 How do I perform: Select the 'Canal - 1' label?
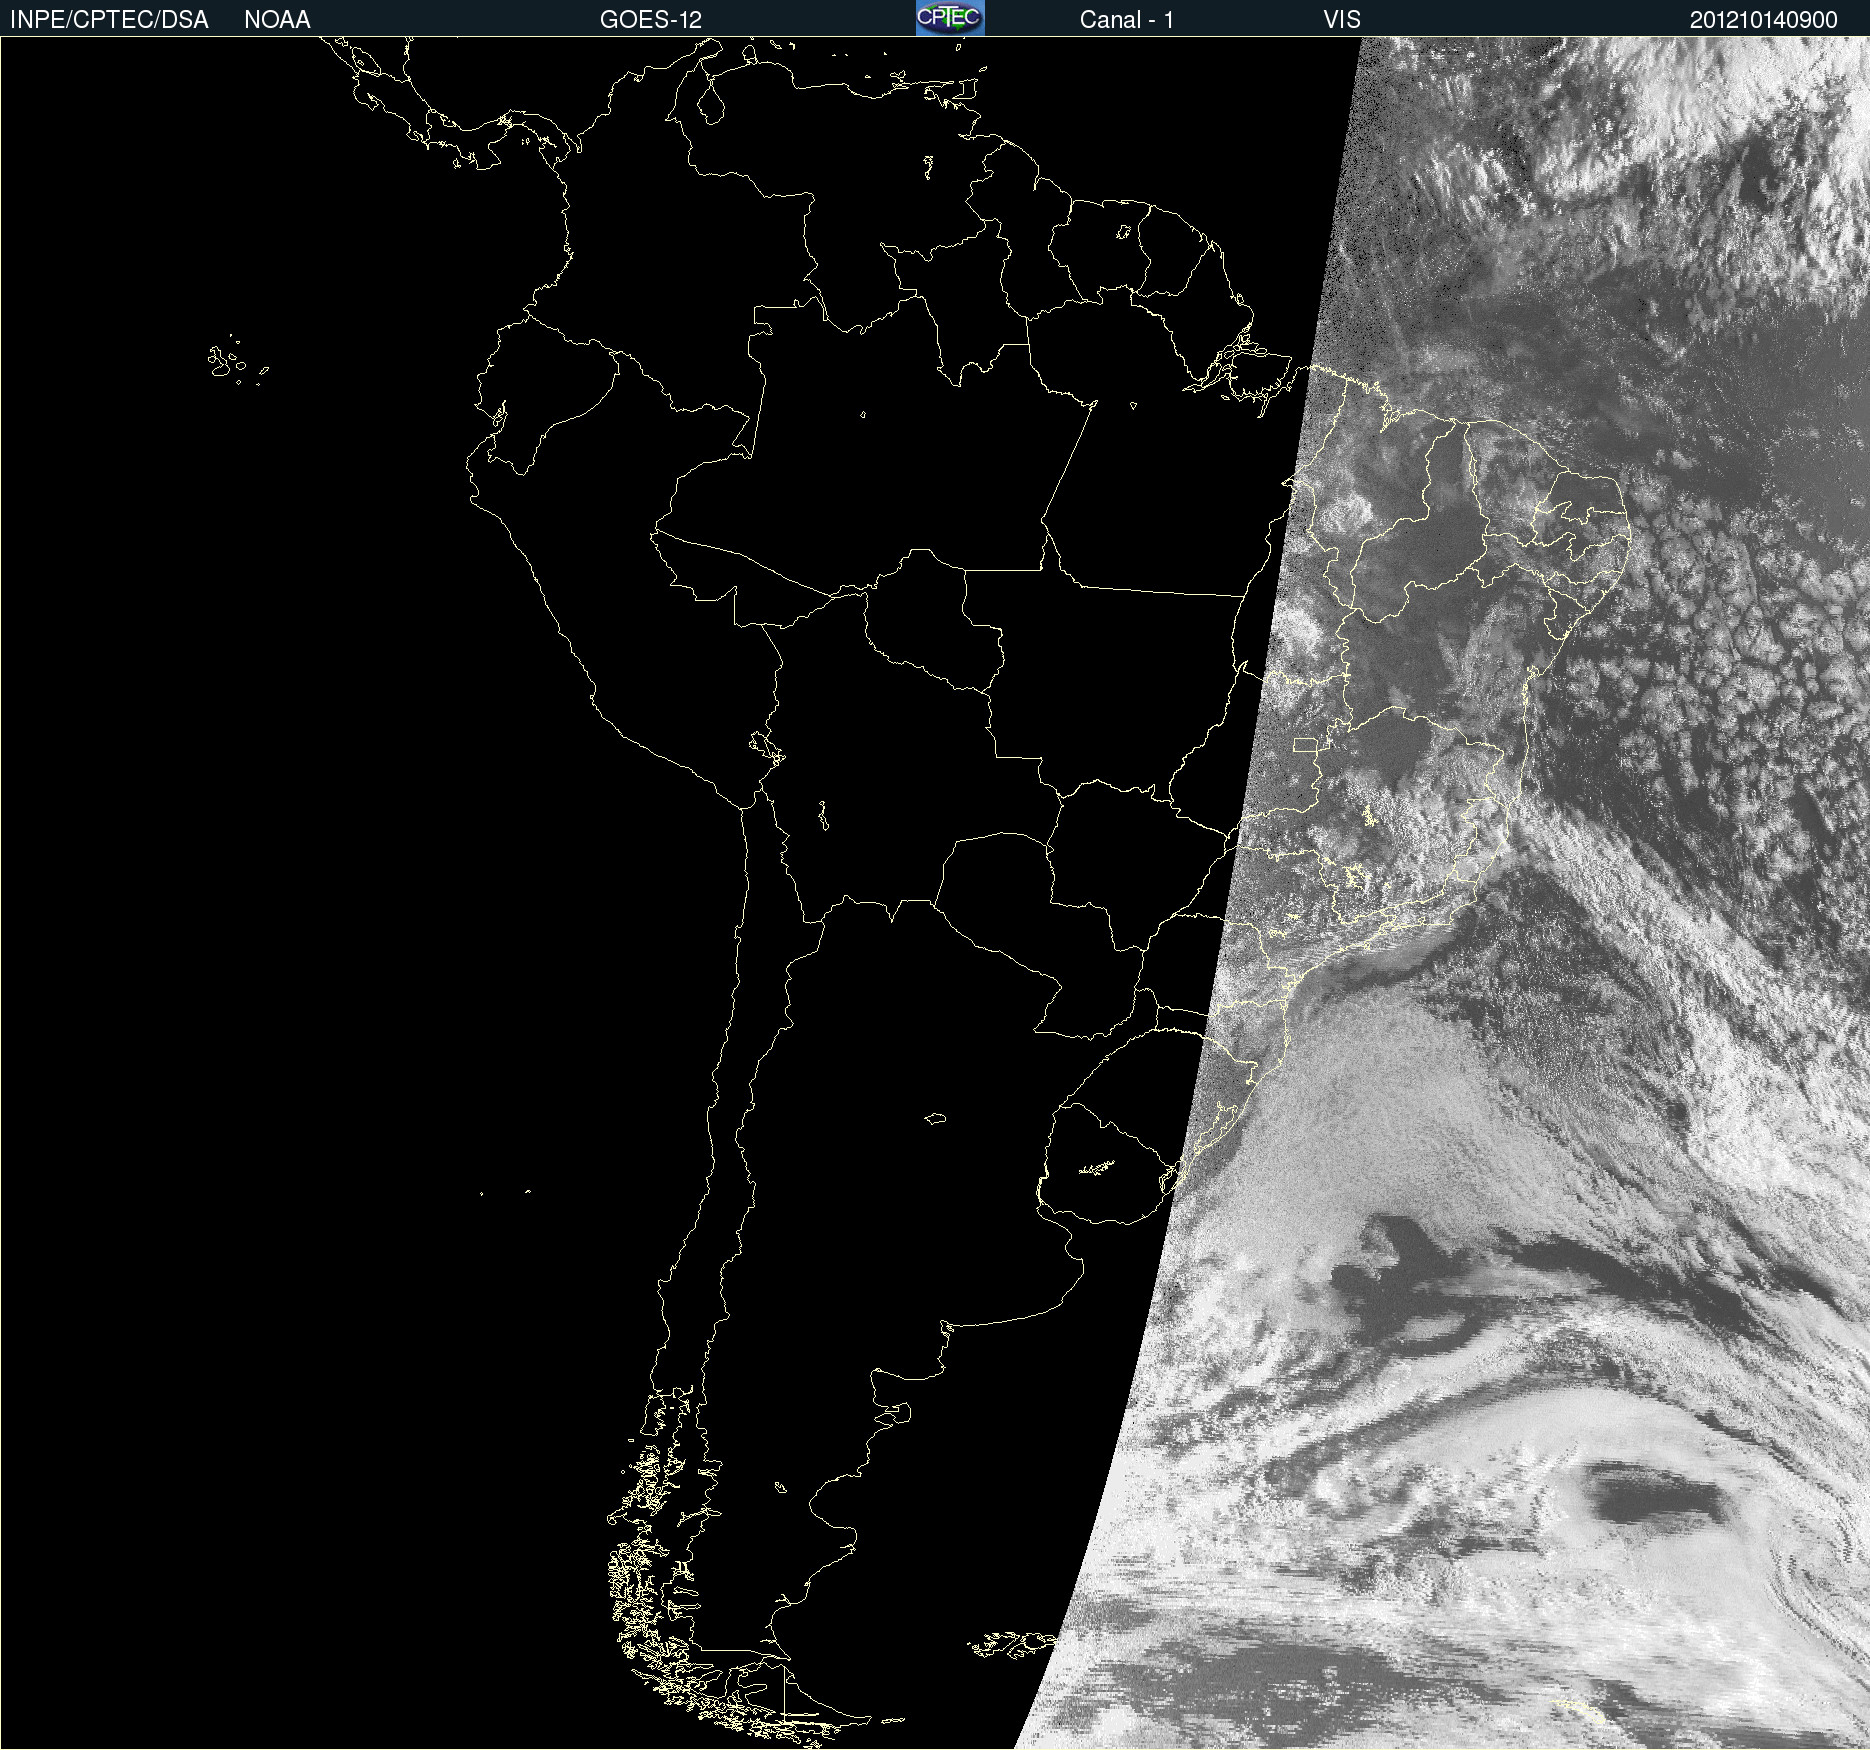click(1127, 20)
